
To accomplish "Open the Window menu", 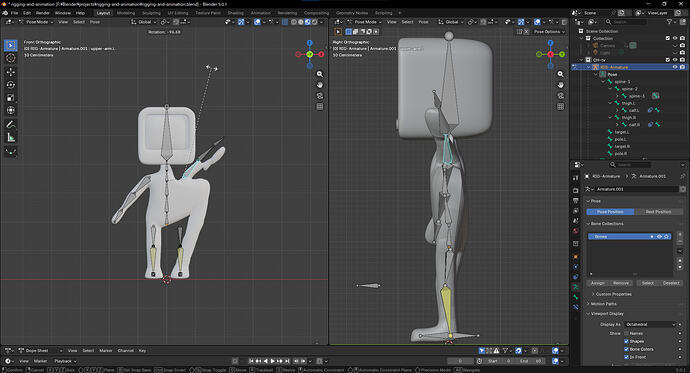I will (x=63, y=13).
